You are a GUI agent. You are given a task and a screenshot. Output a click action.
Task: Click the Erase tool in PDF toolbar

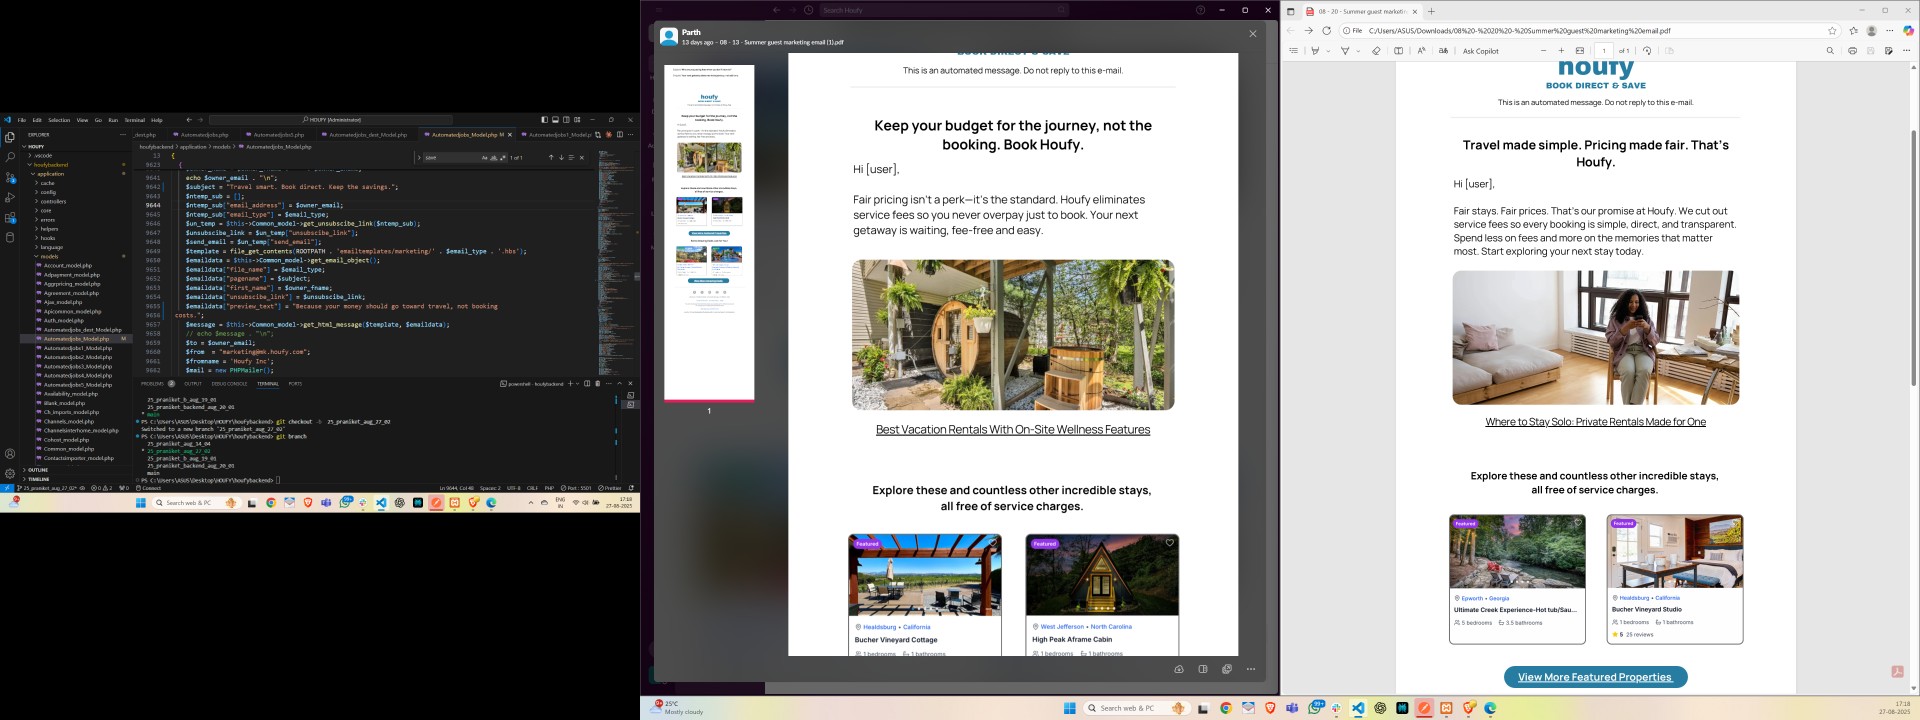(x=1376, y=51)
